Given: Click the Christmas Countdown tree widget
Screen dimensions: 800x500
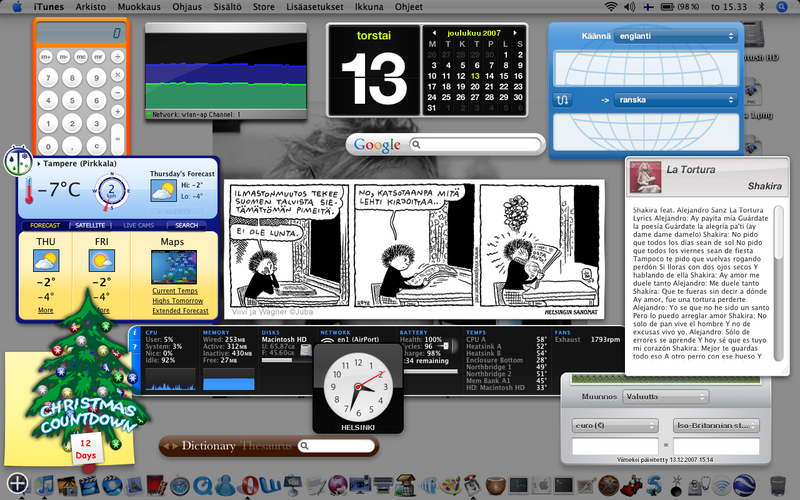Looking at the screenshot, I should coord(89,378).
